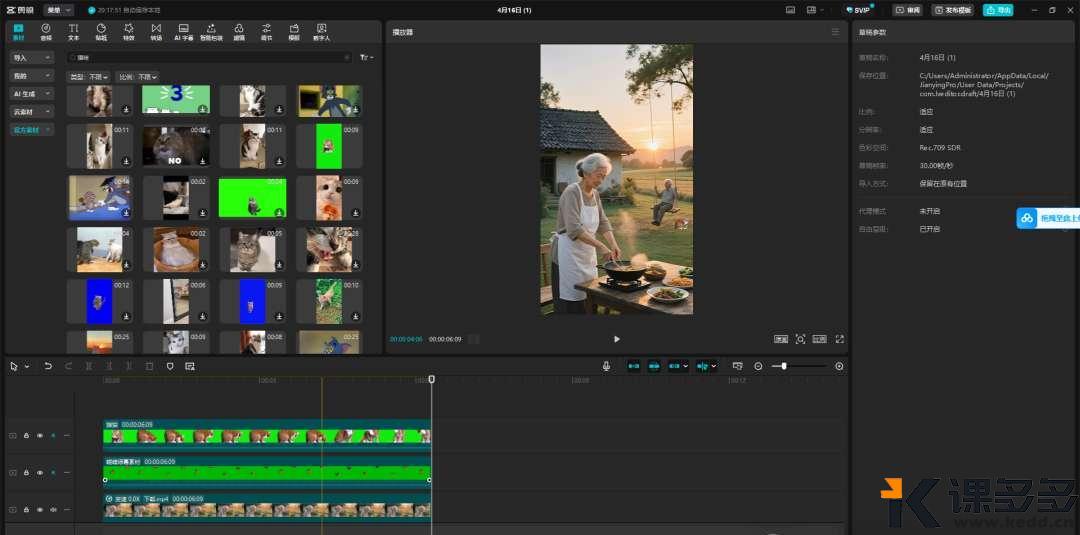
Task: Open the Stickers (贴纸) panel
Action: 101,31
